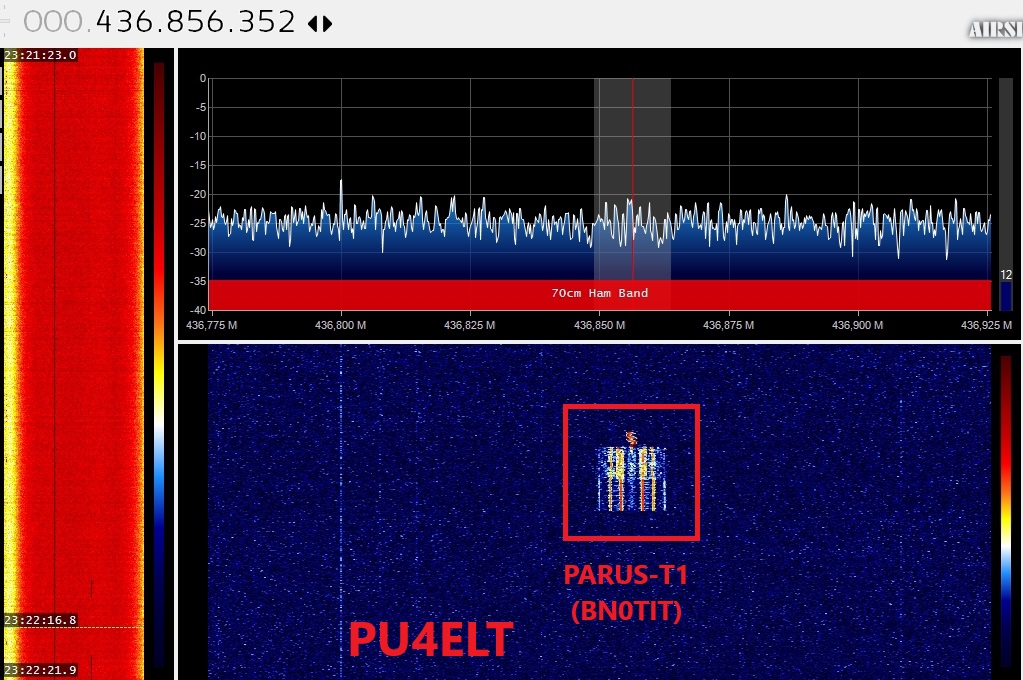Click the "23:22:21.9" timestamp on the left waterfall
This screenshot has width=1023, height=680.
40,670
